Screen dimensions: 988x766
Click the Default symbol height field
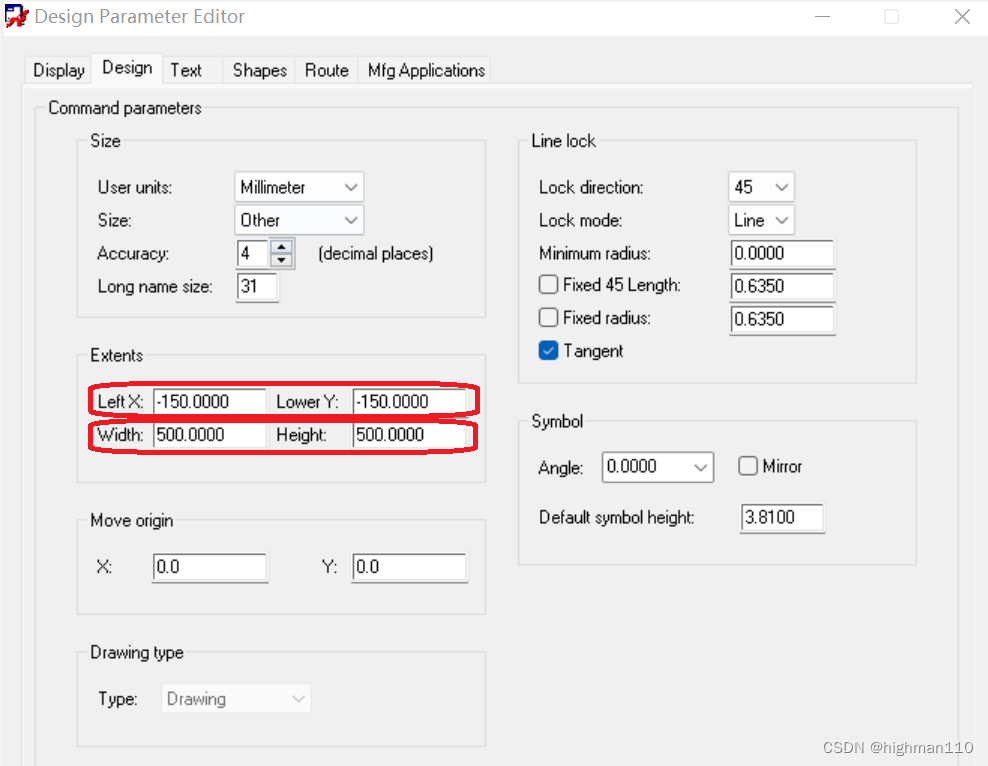point(782,518)
